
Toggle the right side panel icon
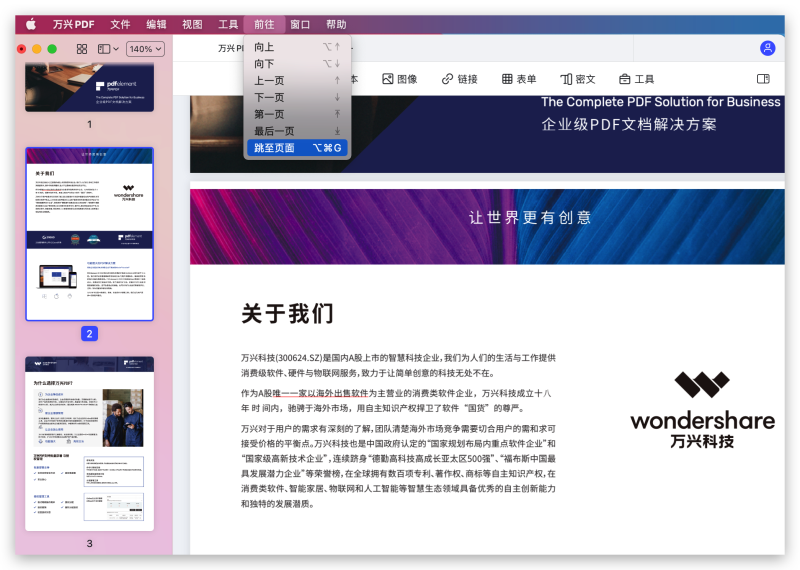(x=763, y=79)
